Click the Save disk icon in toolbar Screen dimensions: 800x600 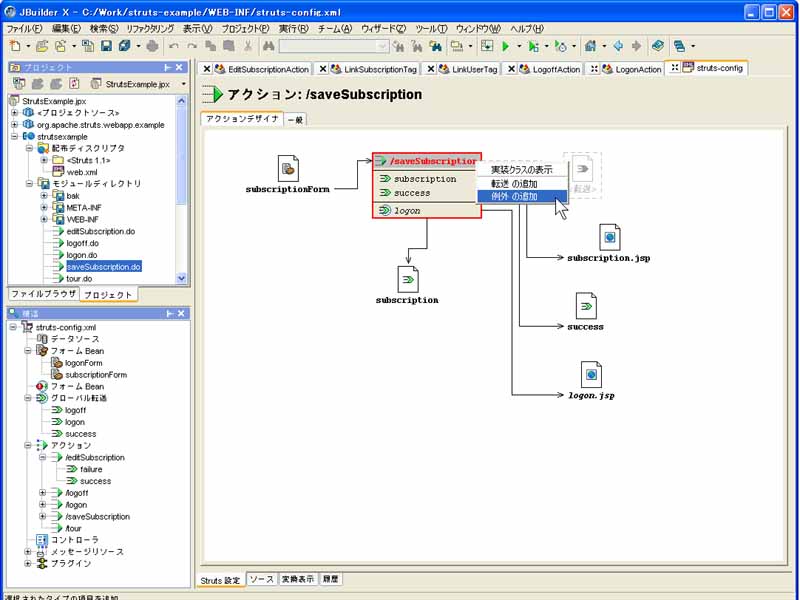[x=106, y=46]
